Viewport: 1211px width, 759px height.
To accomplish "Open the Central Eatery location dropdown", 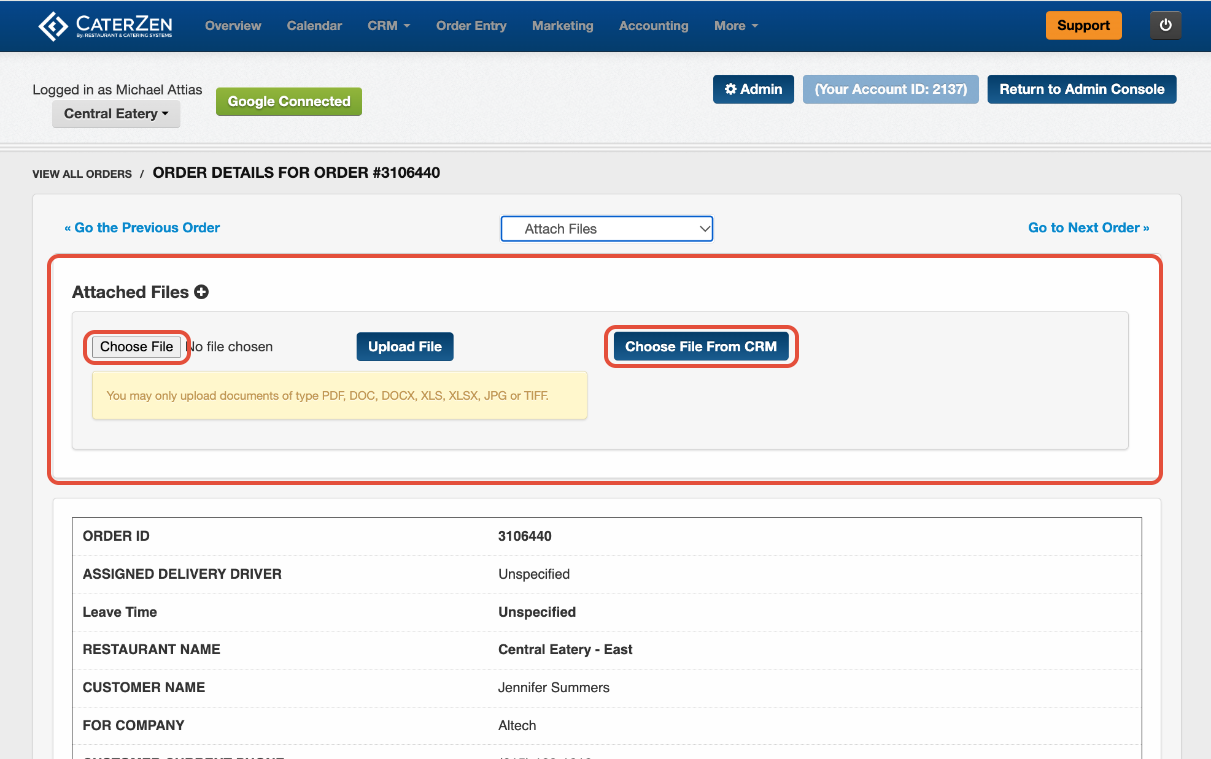I will coord(116,114).
